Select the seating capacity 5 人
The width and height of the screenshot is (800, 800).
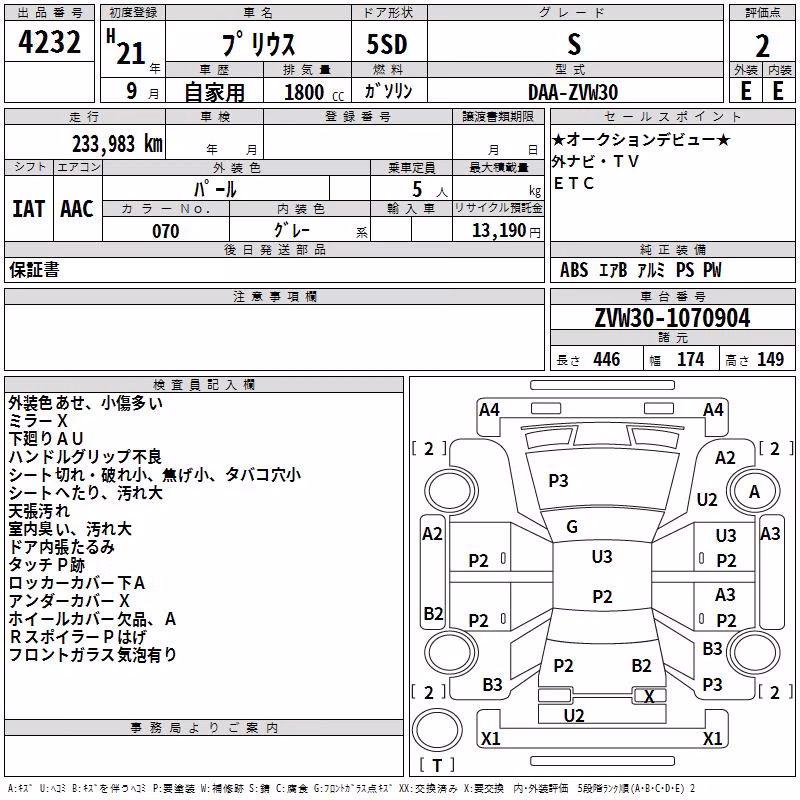429,189
